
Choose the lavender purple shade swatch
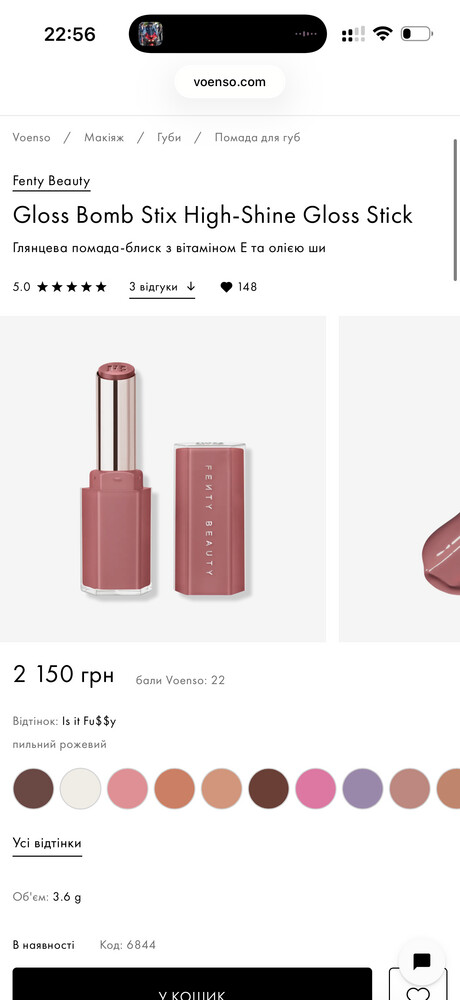[x=363, y=789]
